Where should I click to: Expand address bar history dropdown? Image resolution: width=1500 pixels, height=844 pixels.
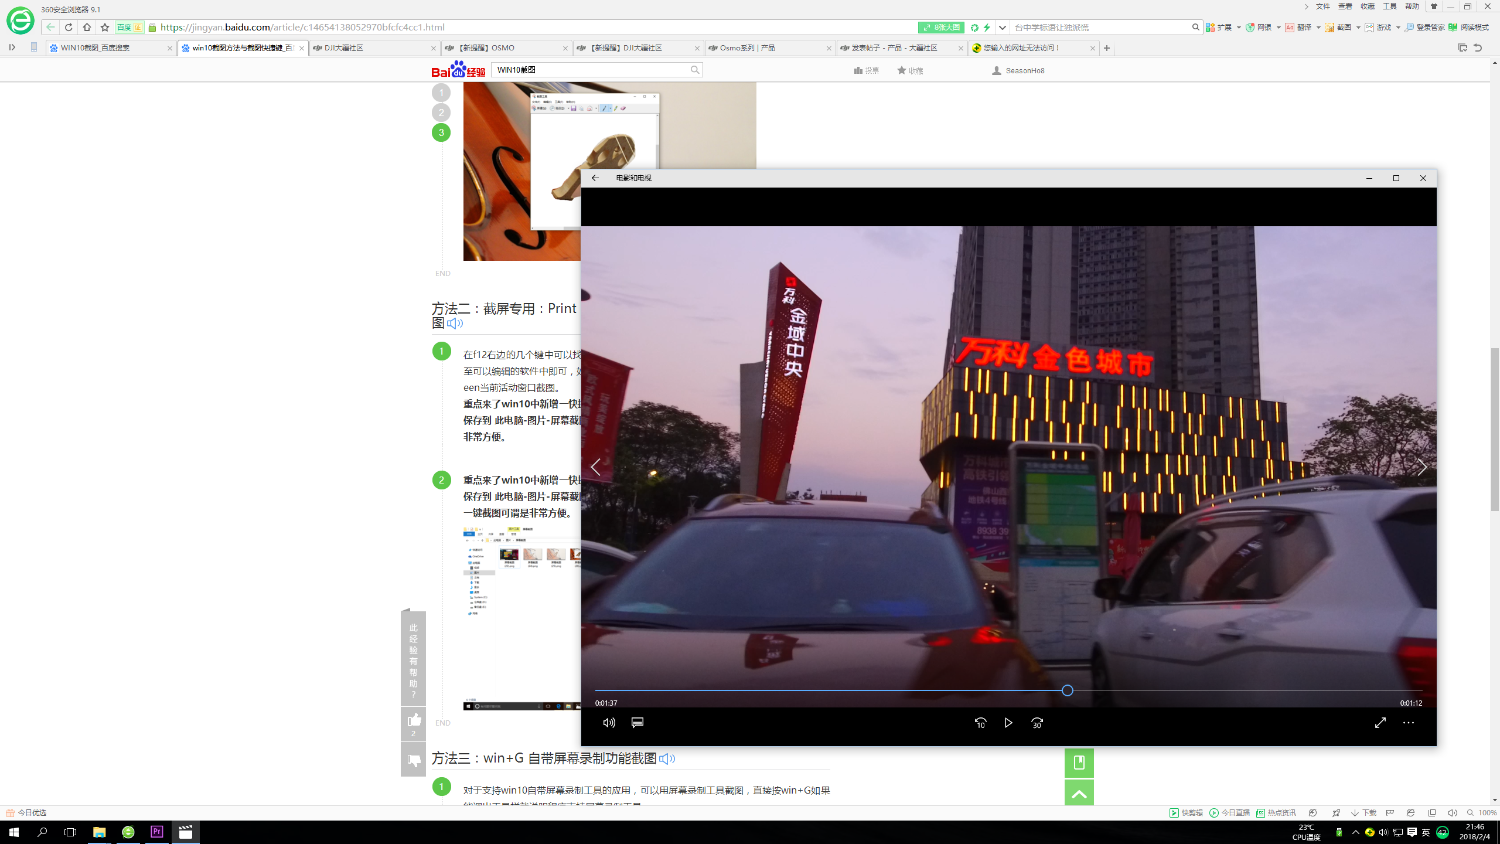[x=1002, y=27]
